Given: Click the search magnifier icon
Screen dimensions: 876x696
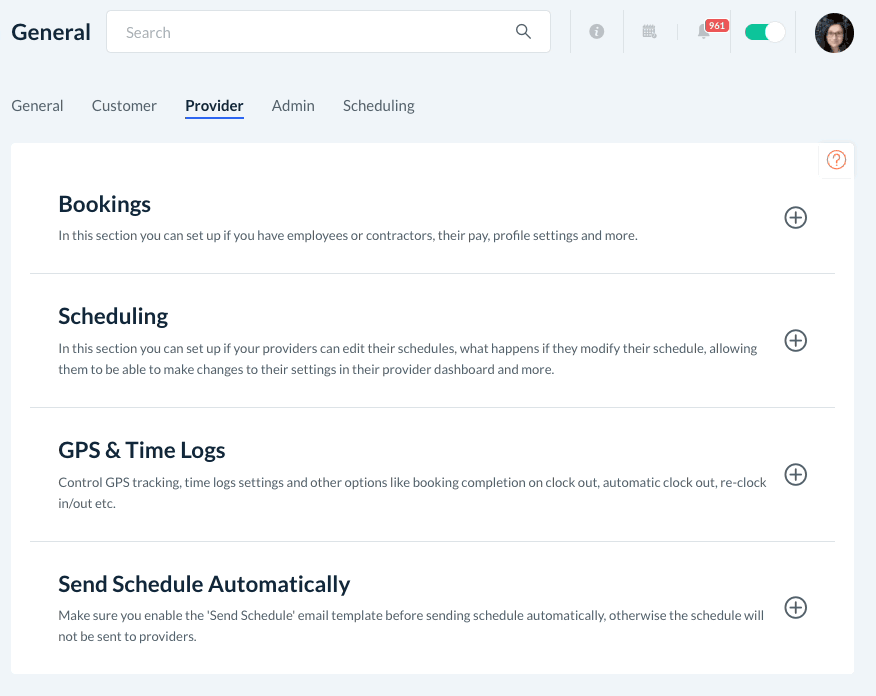Looking at the screenshot, I should click(x=523, y=32).
